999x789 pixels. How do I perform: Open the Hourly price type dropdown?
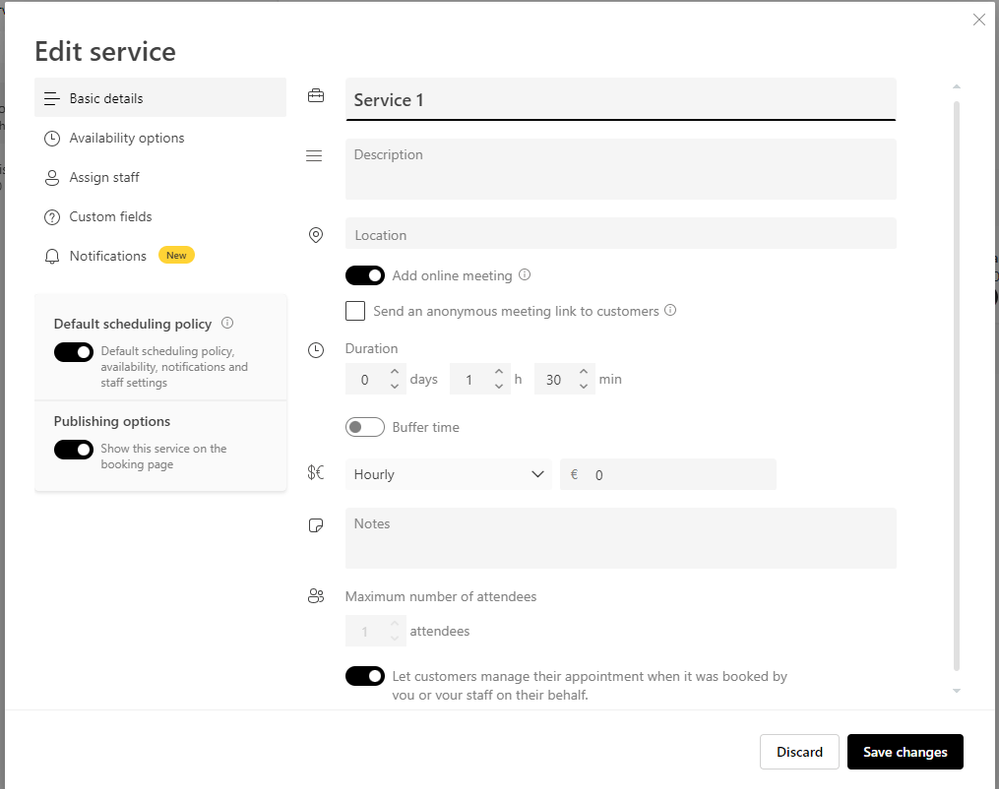point(449,474)
